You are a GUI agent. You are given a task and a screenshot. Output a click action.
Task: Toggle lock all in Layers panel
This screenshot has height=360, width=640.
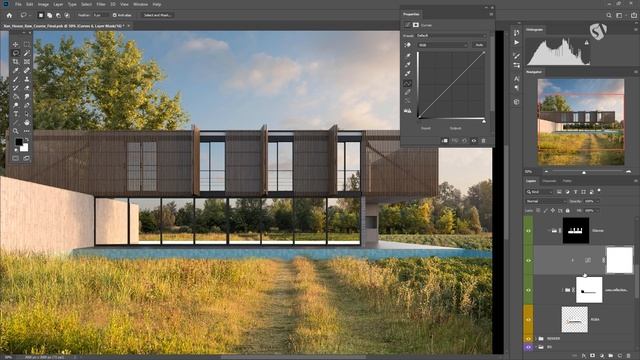click(568, 211)
